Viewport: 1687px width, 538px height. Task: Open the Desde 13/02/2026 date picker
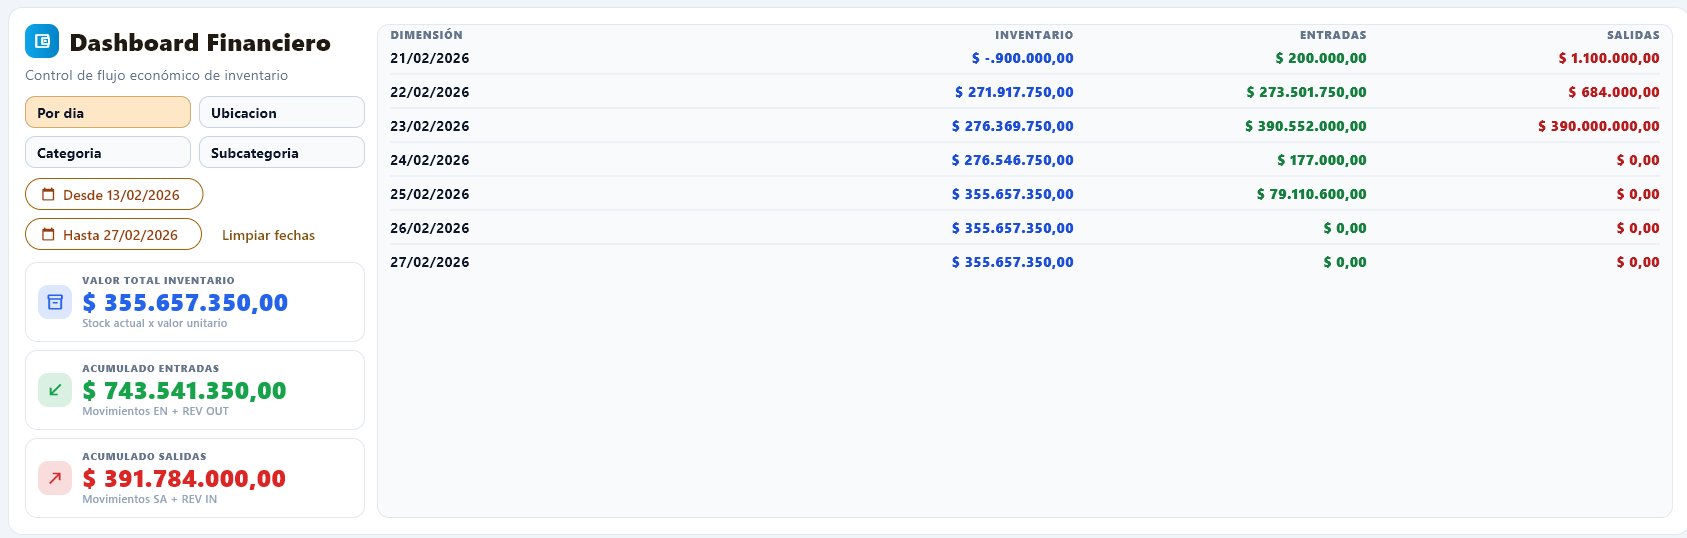coord(114,195)
